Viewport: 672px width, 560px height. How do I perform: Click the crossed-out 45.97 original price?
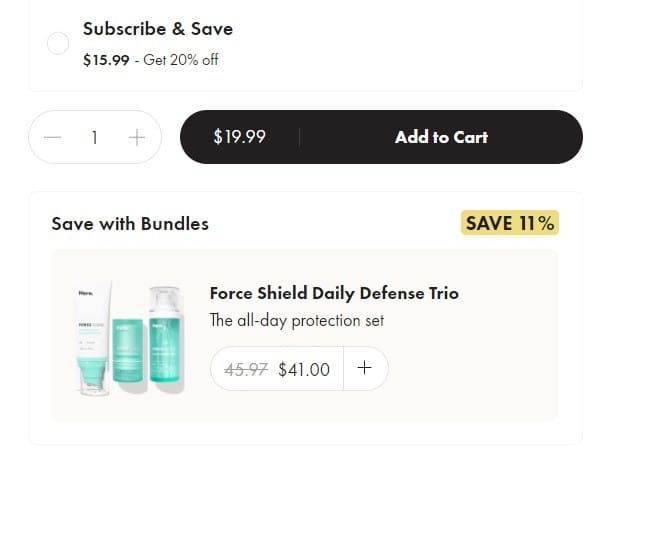(x=247, y=369)
